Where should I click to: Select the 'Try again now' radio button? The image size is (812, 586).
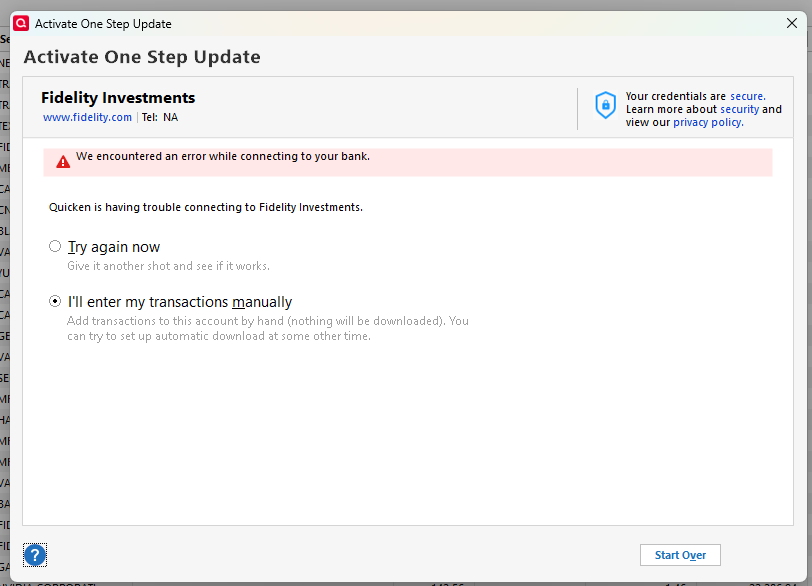55,246
